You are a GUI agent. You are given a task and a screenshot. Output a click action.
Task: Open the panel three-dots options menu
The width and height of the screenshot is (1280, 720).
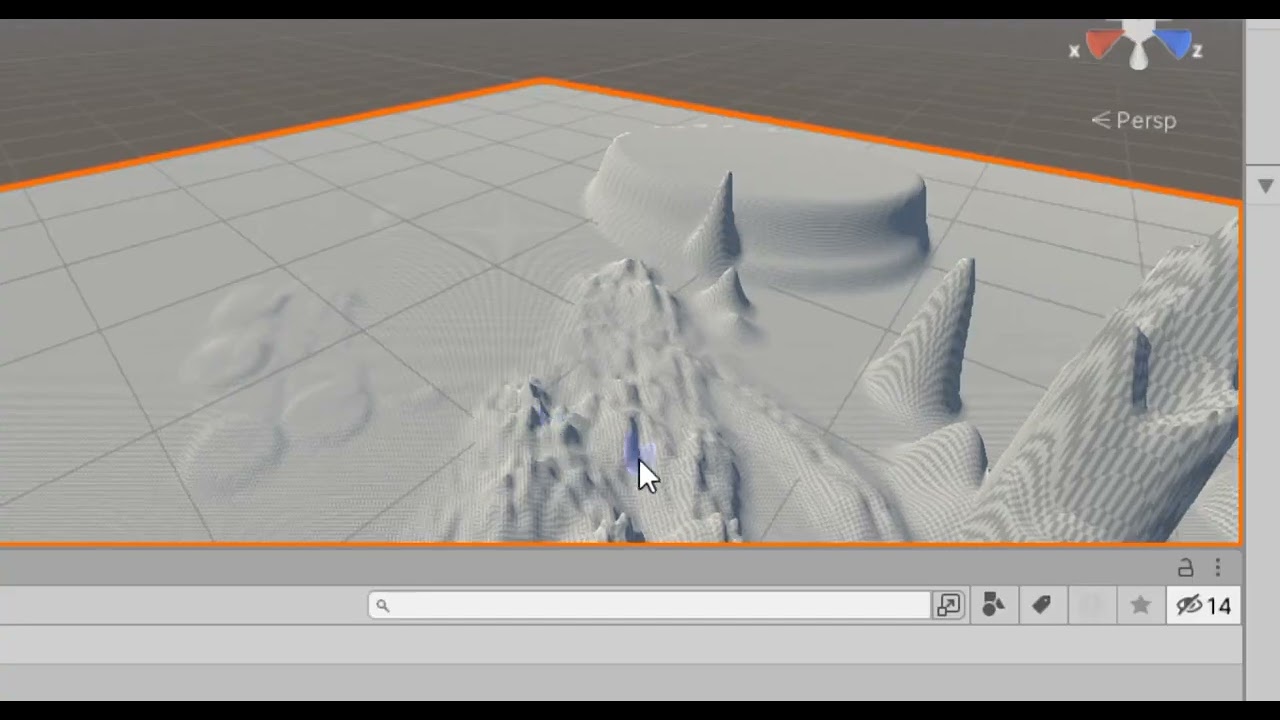click(x=1217, y=568)
